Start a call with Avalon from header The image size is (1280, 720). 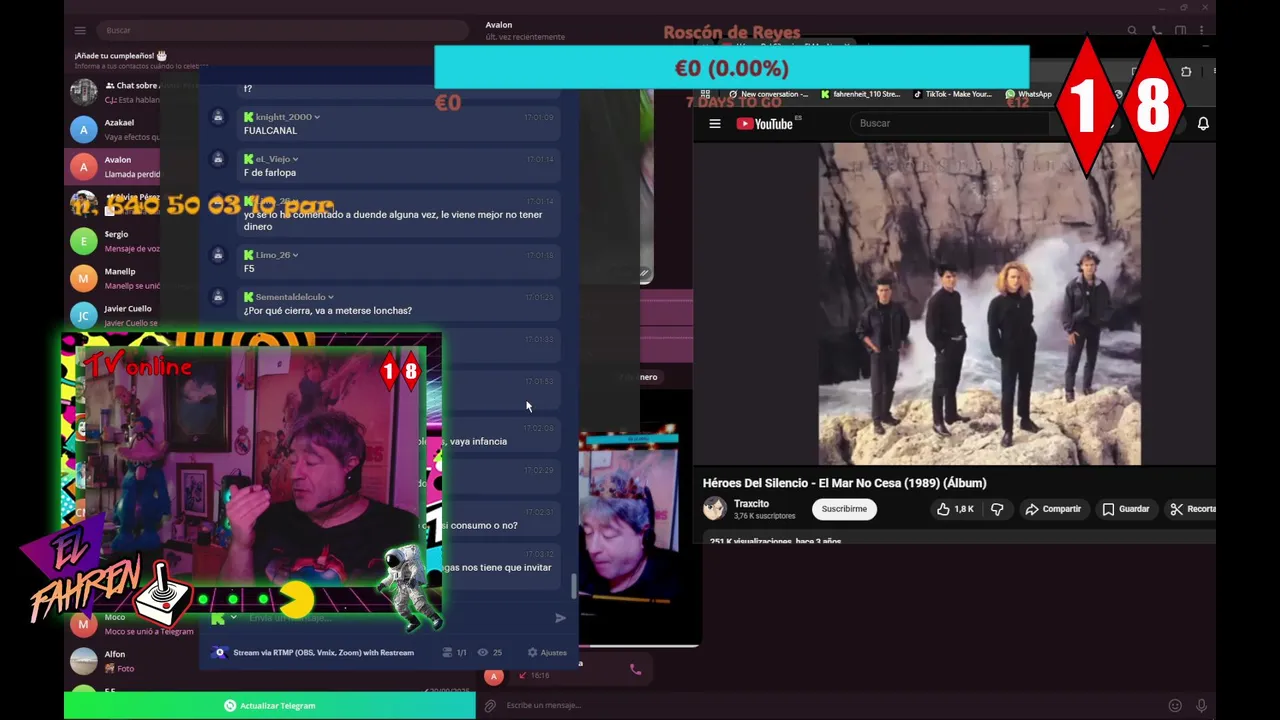pos(1157,30)
